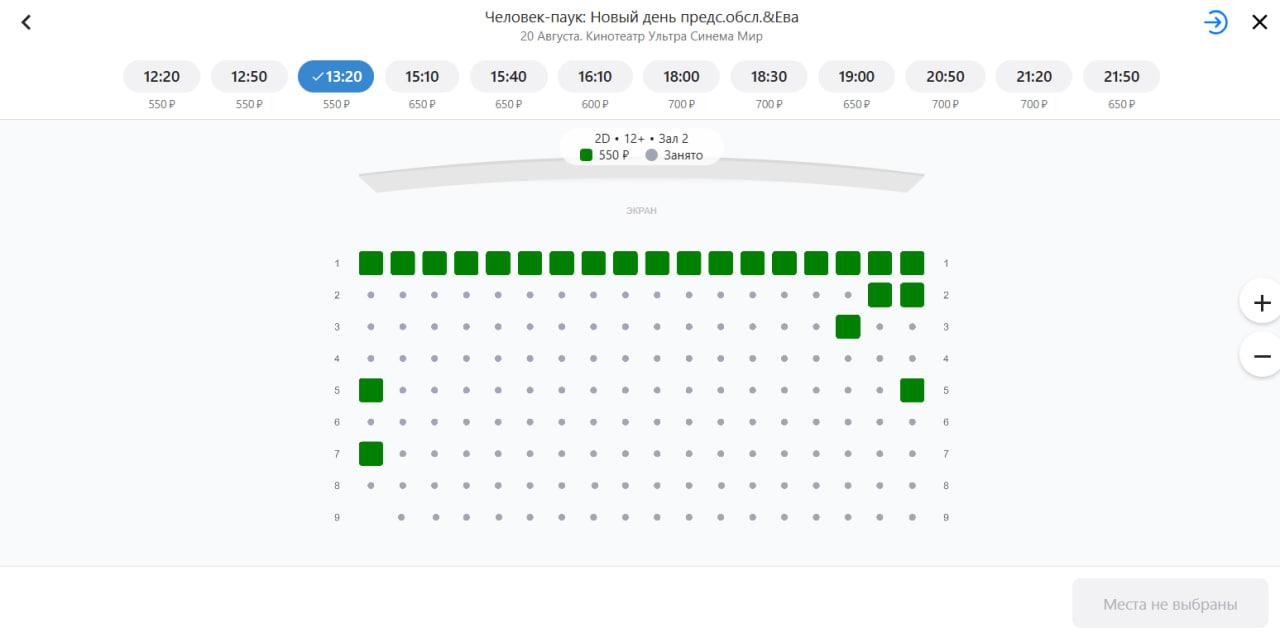Select rightmost green seat in row 5

(x=912, y=390)
